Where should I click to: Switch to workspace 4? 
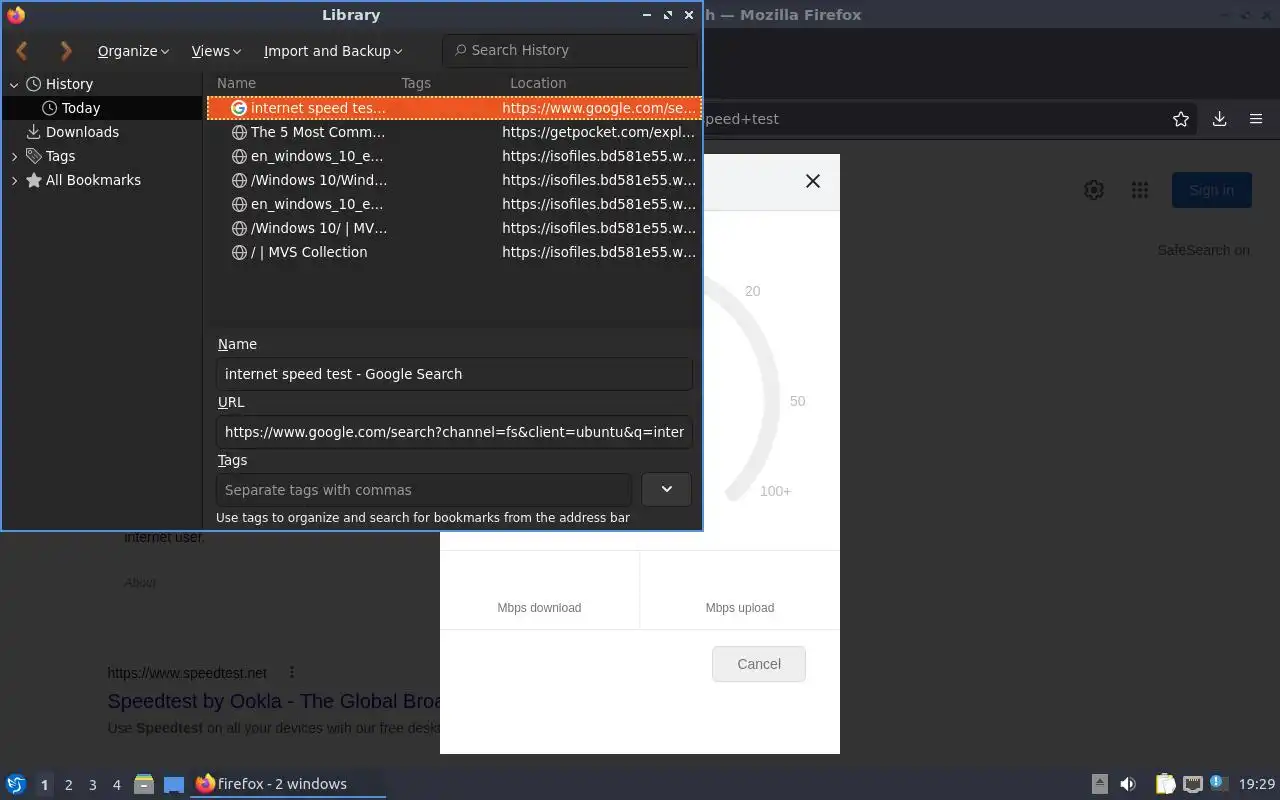point(116,785)
